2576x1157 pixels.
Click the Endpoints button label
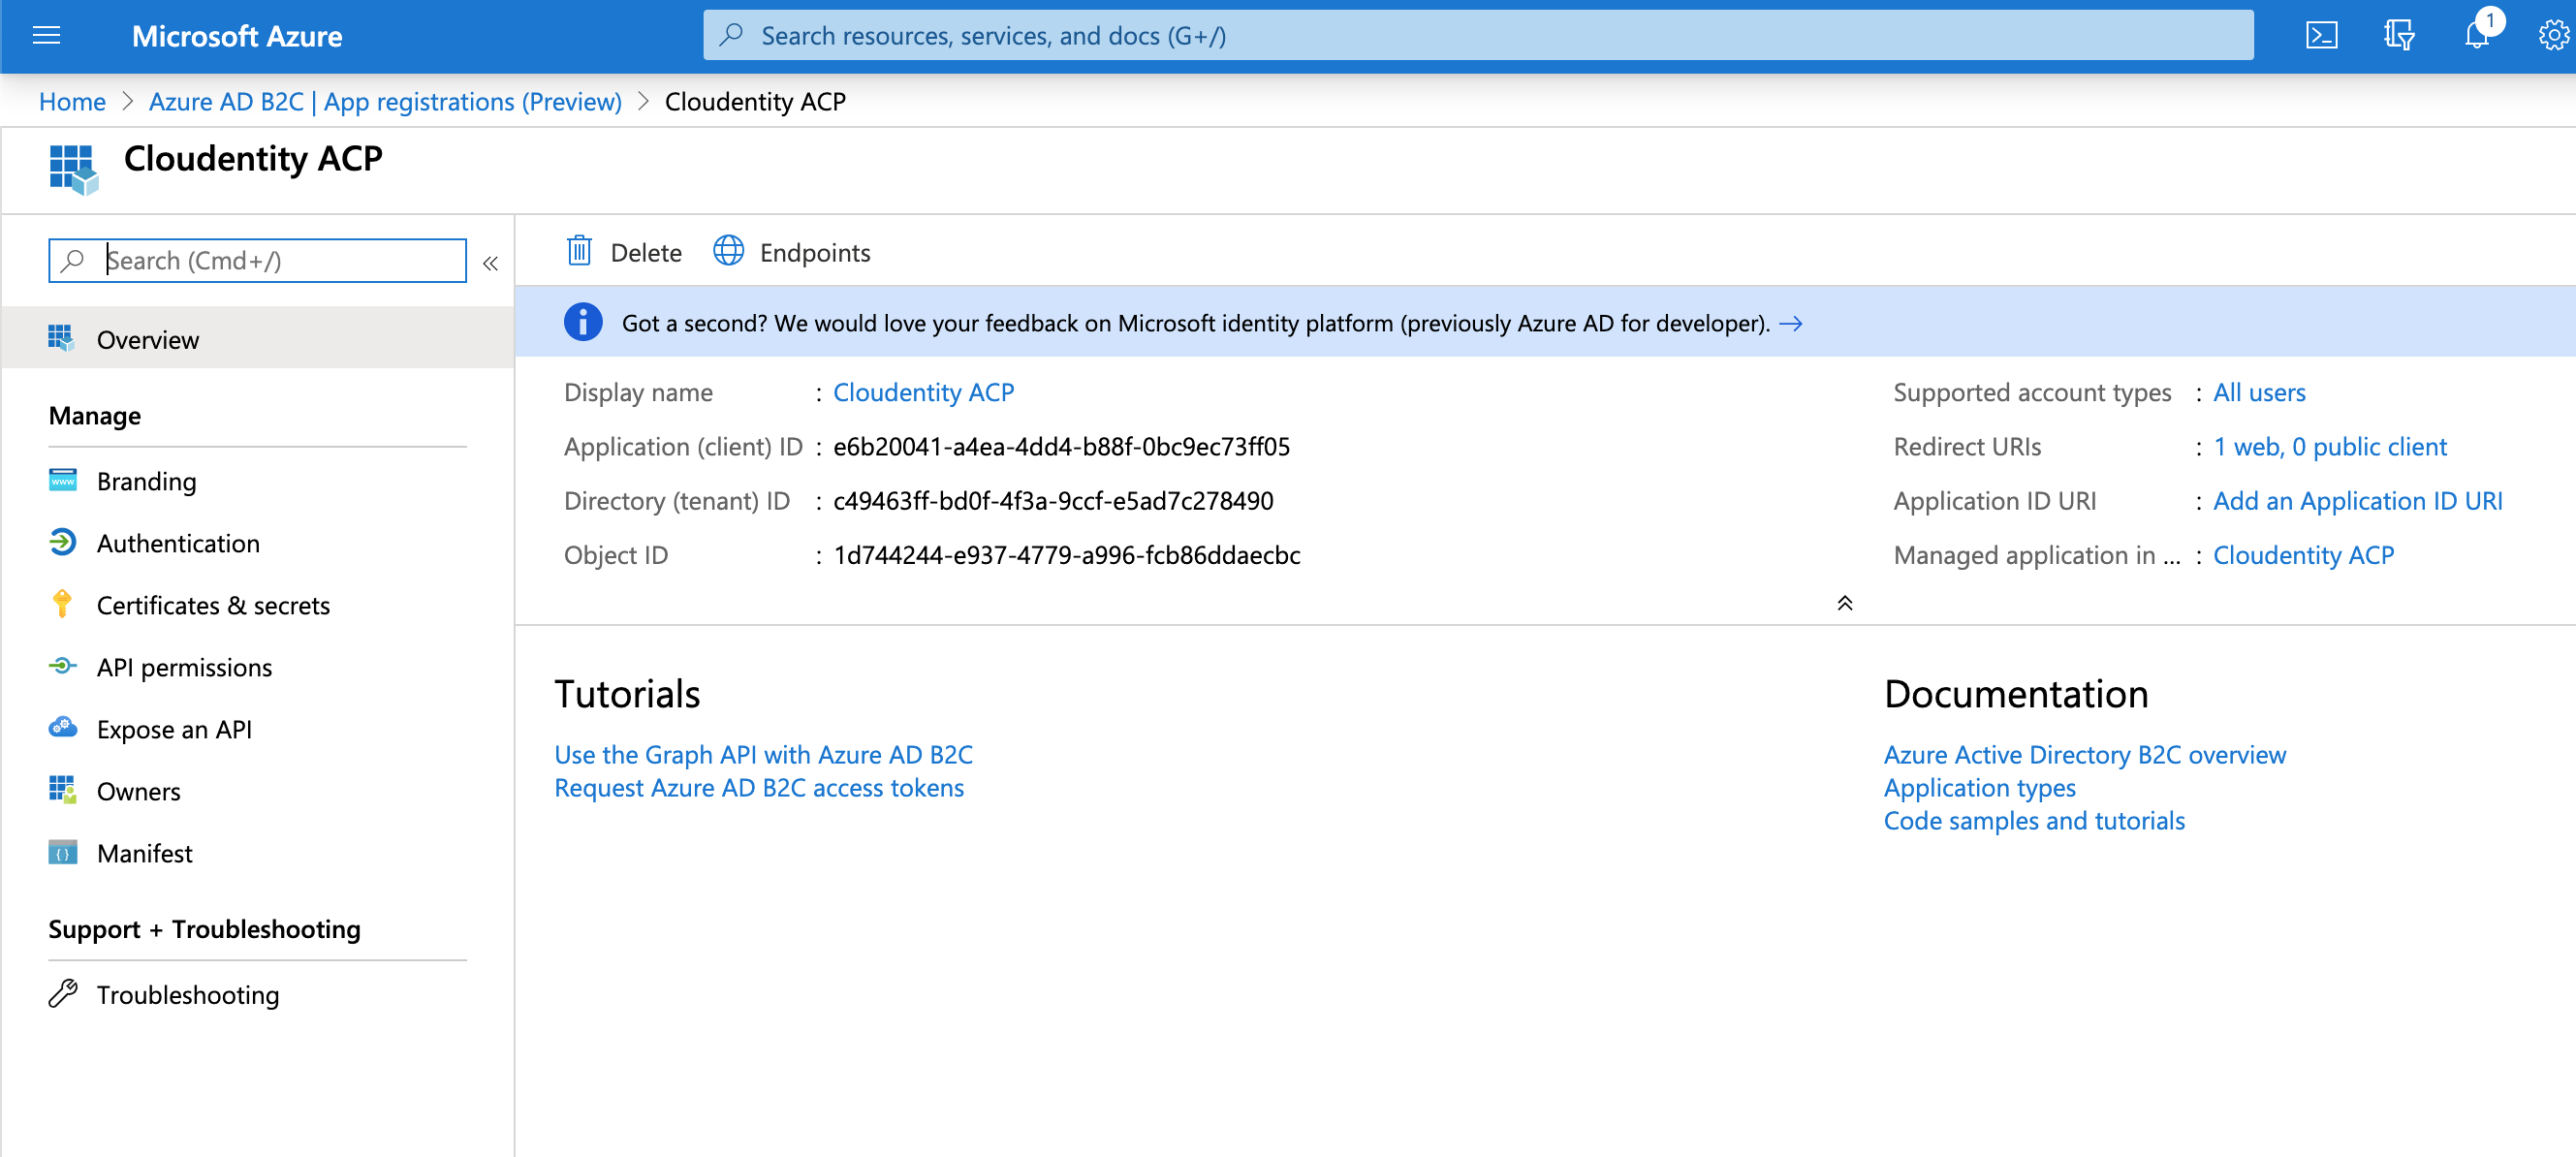coord(815,253)
